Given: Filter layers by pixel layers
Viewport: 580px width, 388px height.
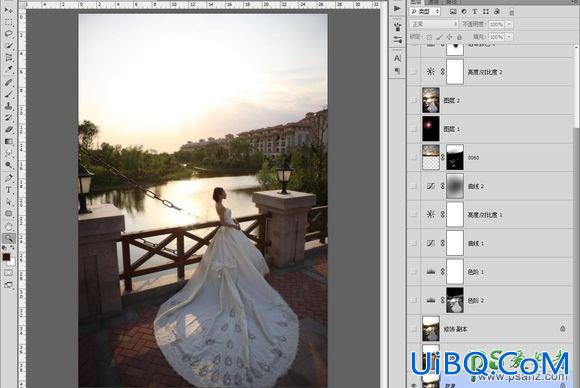Looking at the screenshot, I should click(453, 12).
